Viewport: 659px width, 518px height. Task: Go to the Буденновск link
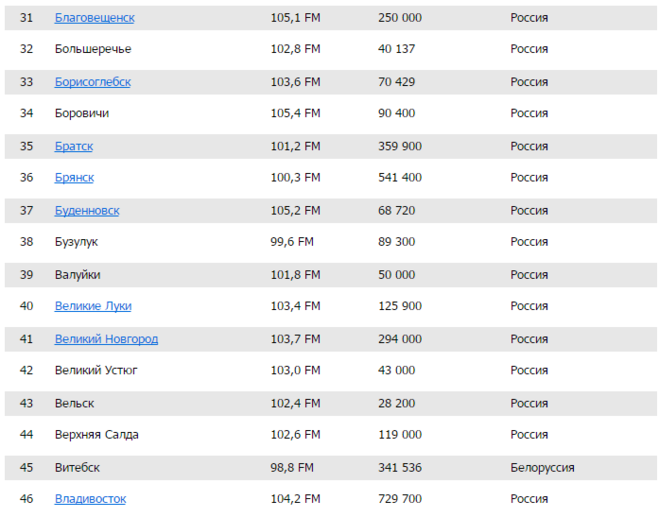click(87, 210)
